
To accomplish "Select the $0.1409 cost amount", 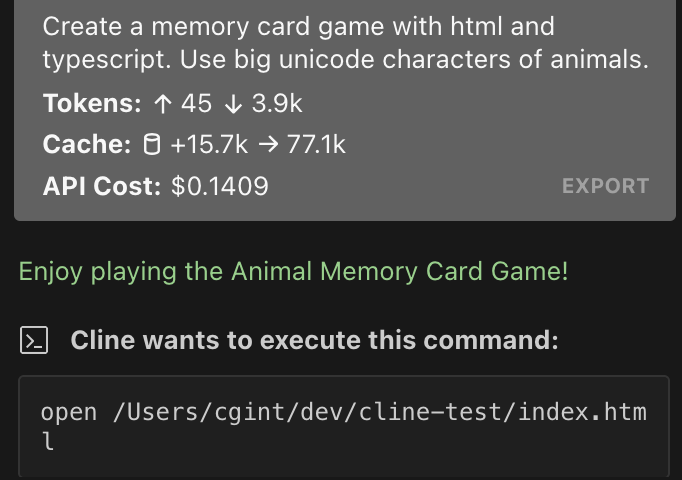I will coord(220,186).
